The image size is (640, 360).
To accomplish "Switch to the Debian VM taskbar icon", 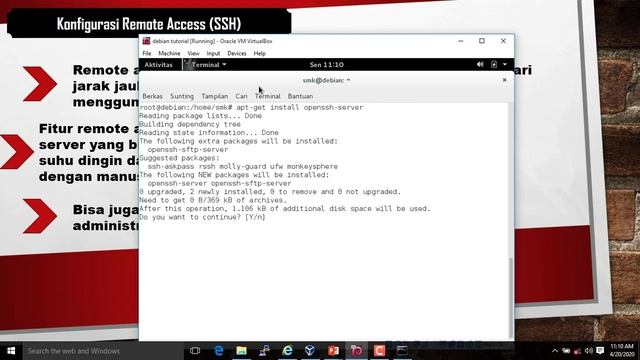I will [356, 351].
